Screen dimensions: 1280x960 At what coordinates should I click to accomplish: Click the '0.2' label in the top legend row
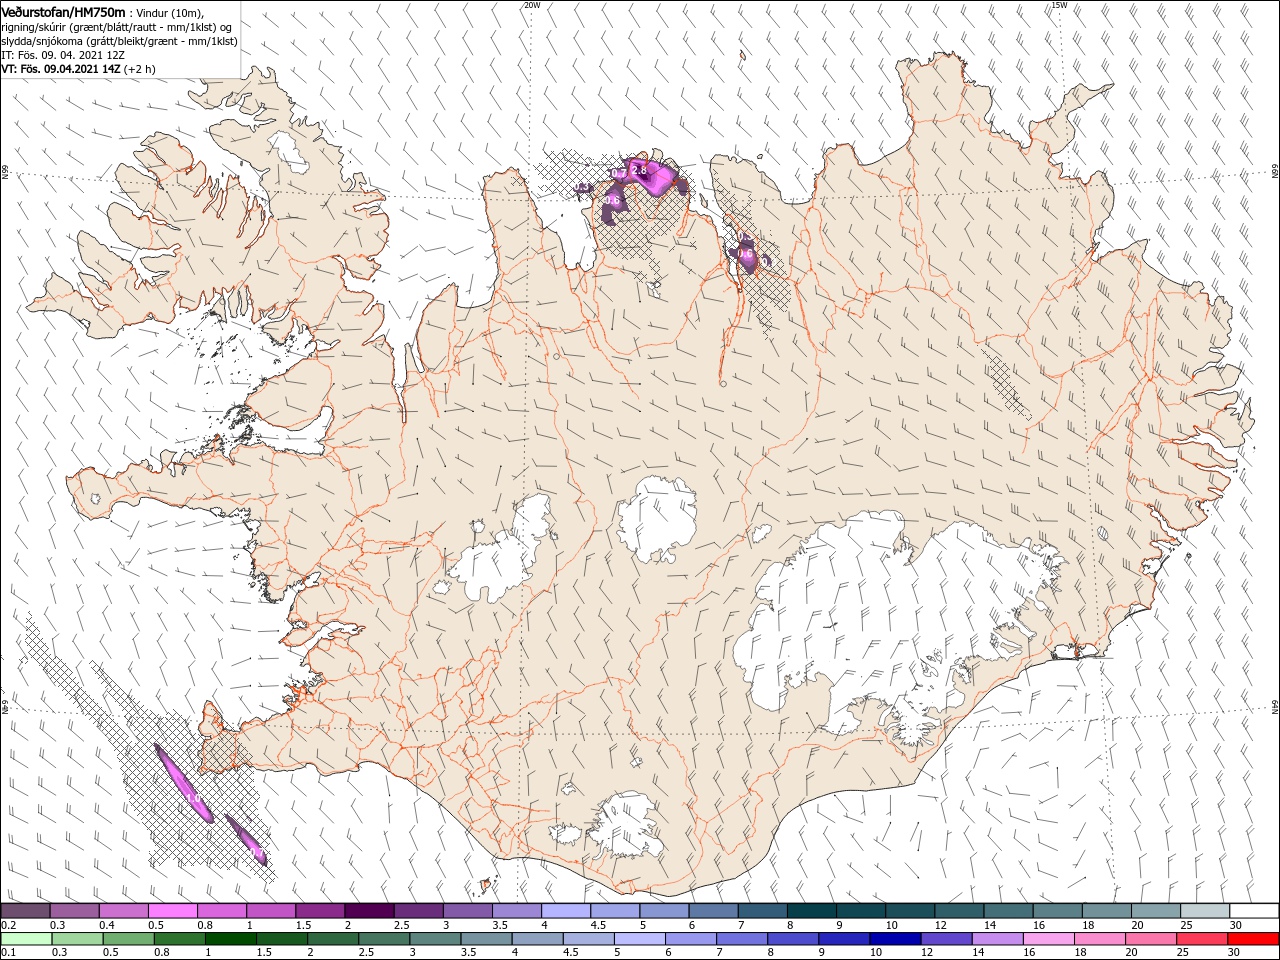8,925
